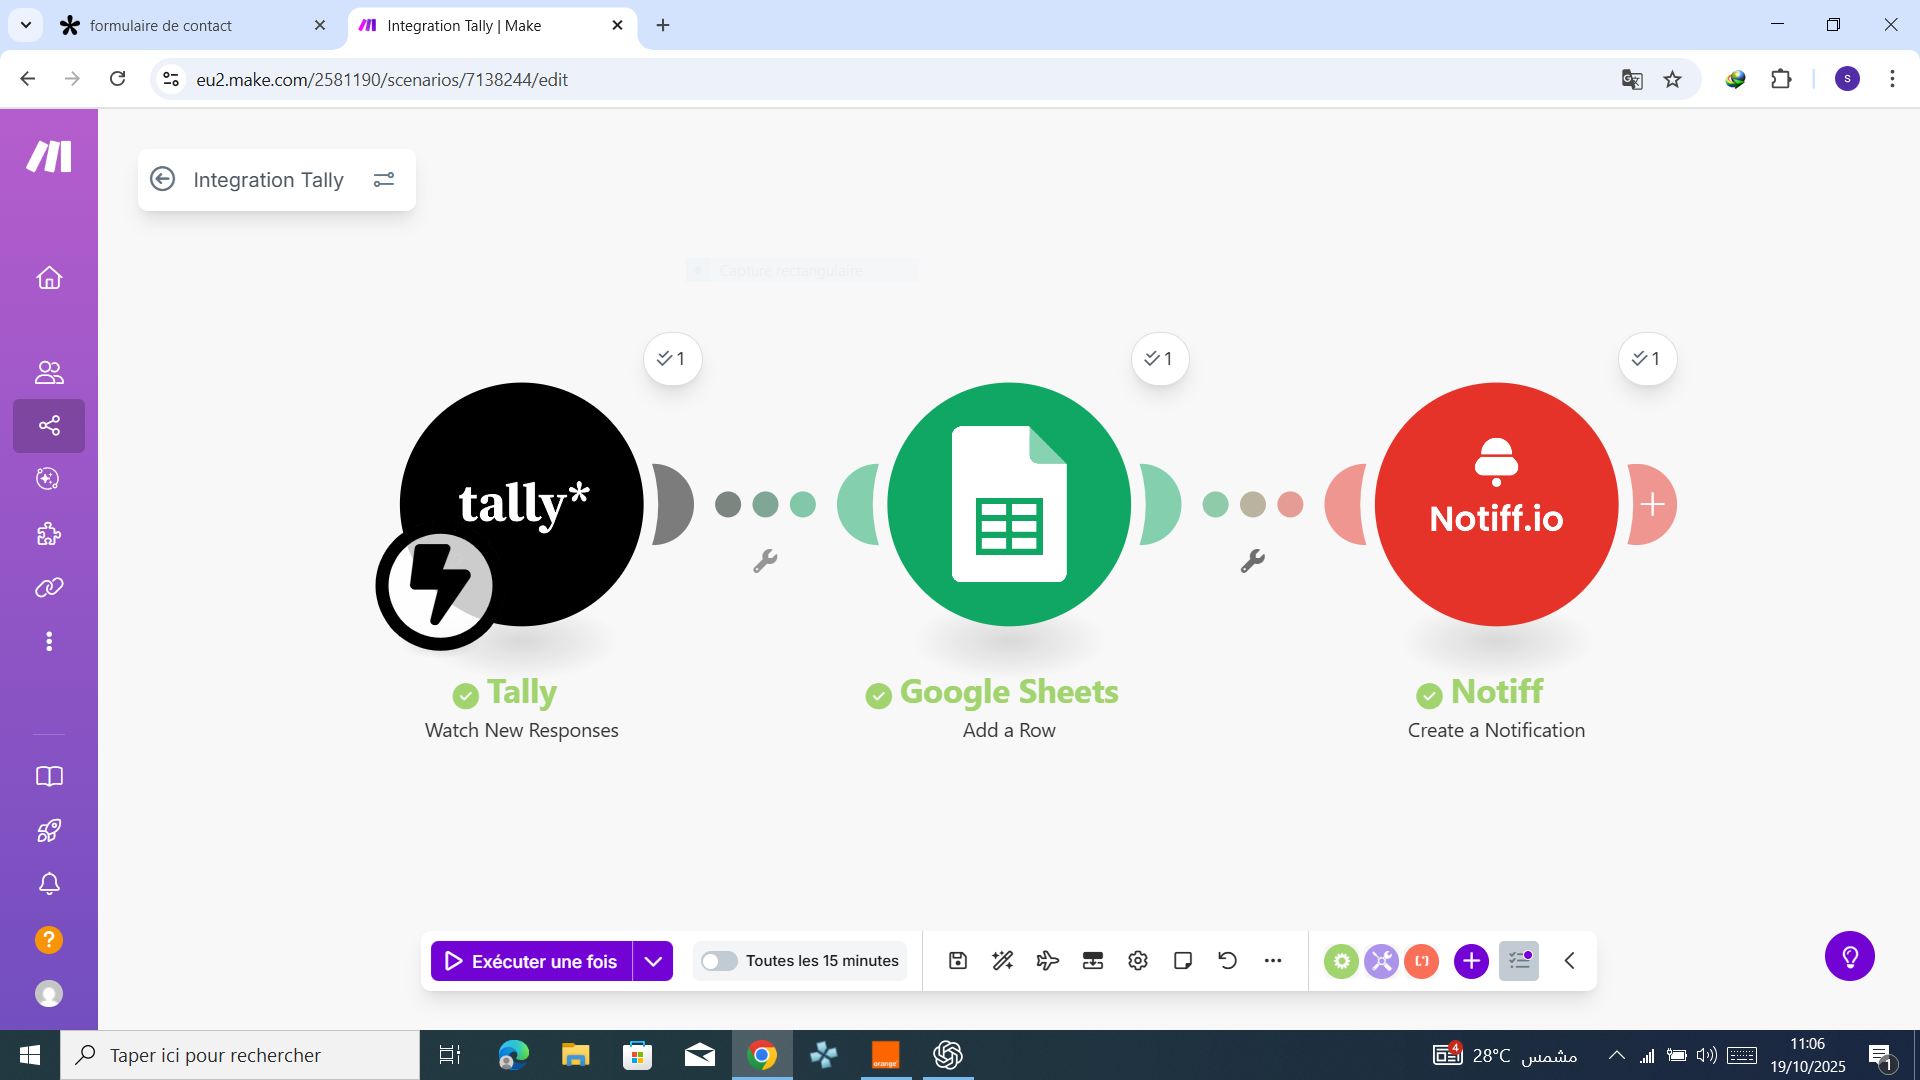Open the explain flow airplane icon
Image resolution: width=1920 pixels, height=1080 pixels.
coord(1047,961)
